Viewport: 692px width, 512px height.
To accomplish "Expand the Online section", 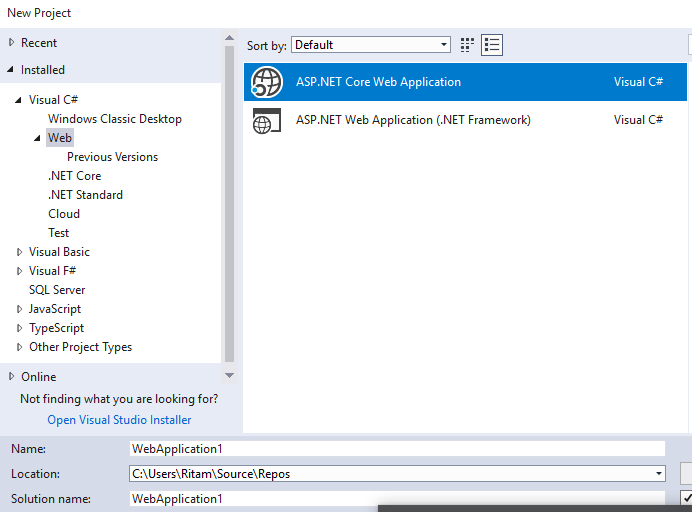I will coord(11,377).
